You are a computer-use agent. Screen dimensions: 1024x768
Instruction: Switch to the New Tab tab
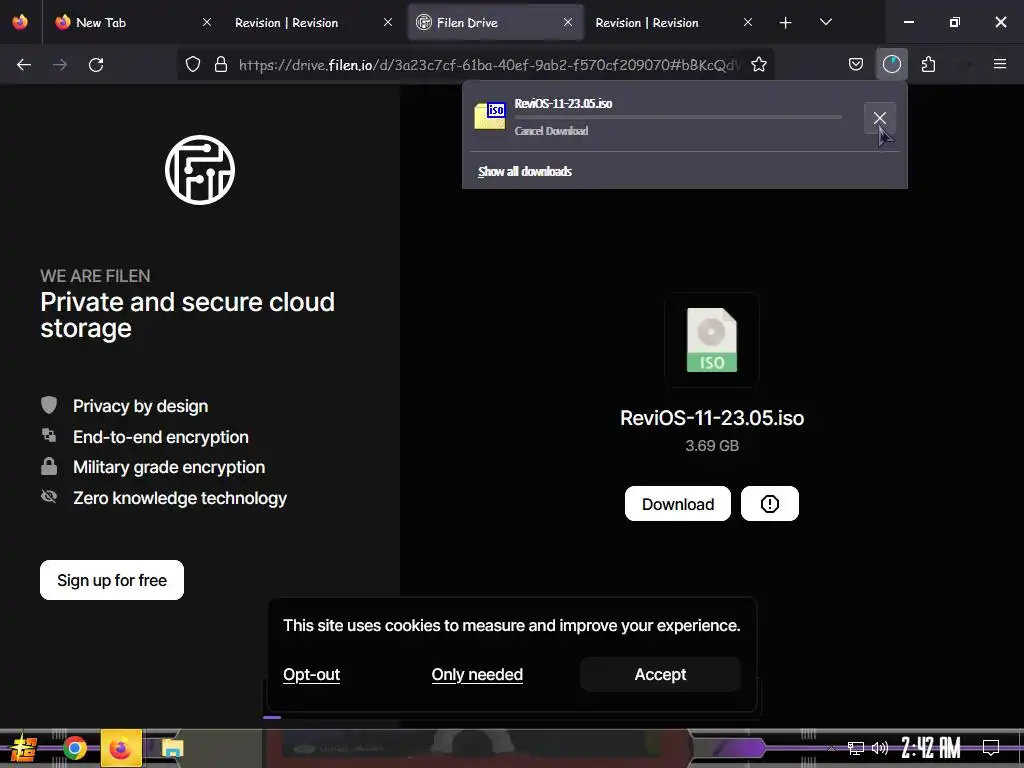pos(133,22)
